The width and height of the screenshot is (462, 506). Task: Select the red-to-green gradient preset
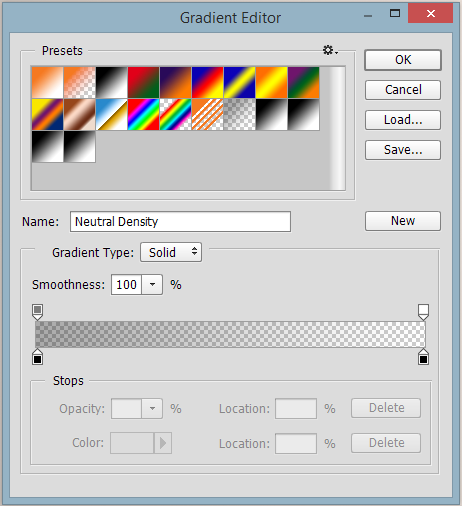(x=143, y=82)
